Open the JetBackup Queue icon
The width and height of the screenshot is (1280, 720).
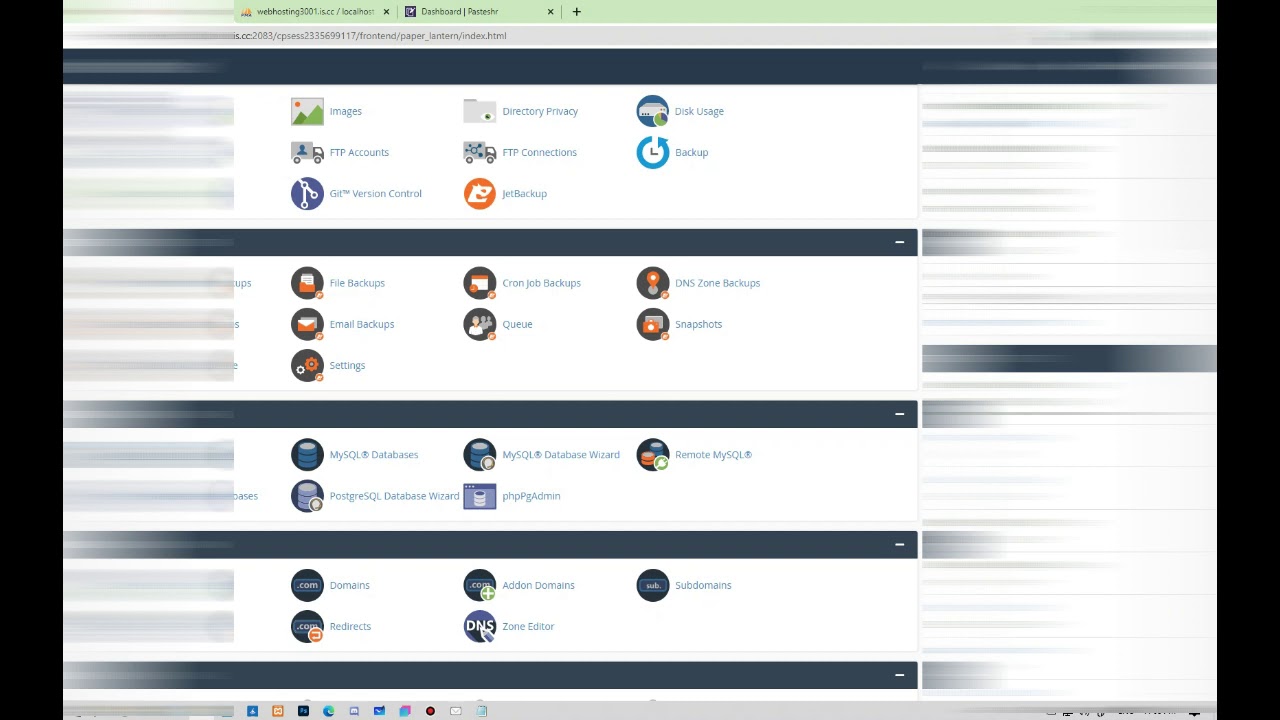pyautogui.click(x=480, y=324)
